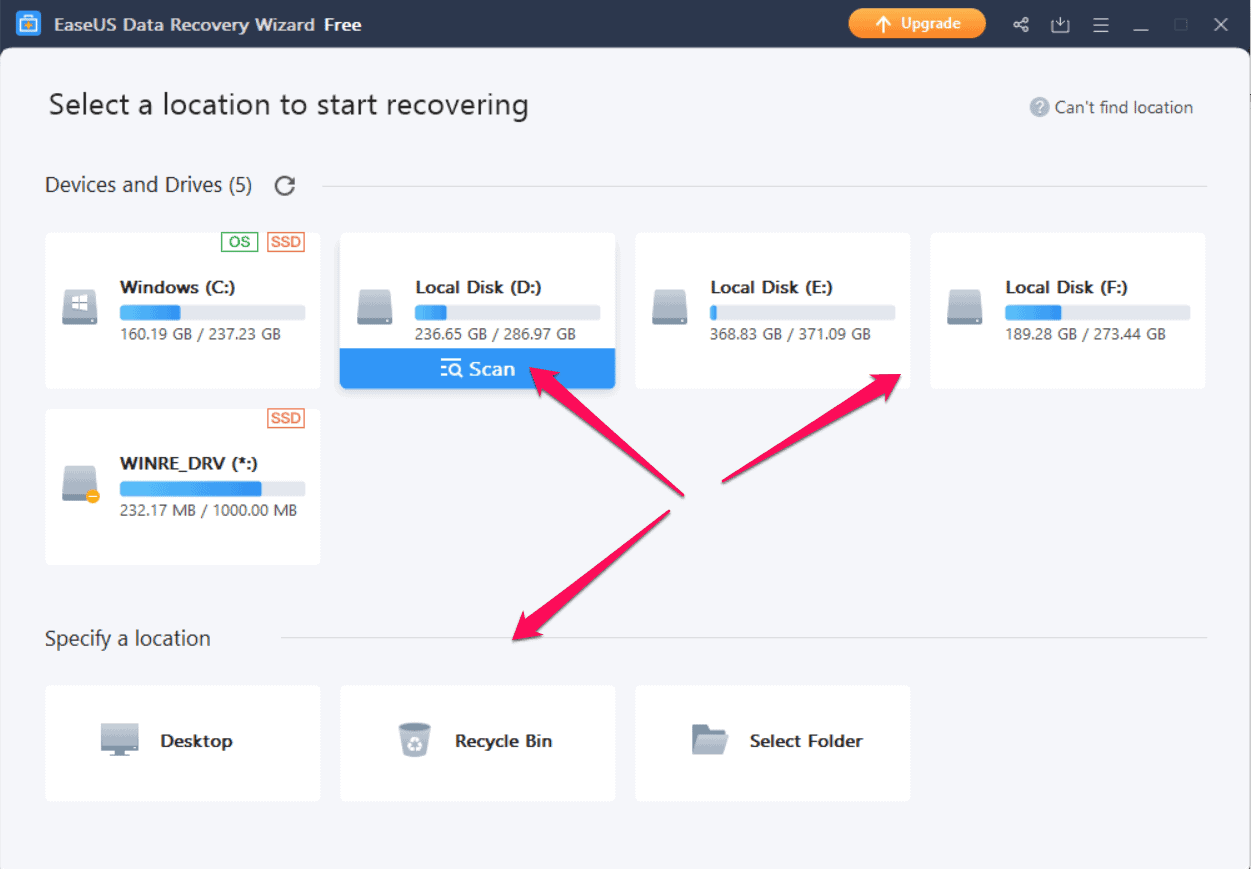The image size is (1251, 869).
Task: Click the Upgrade button
Action: (917, 24)
